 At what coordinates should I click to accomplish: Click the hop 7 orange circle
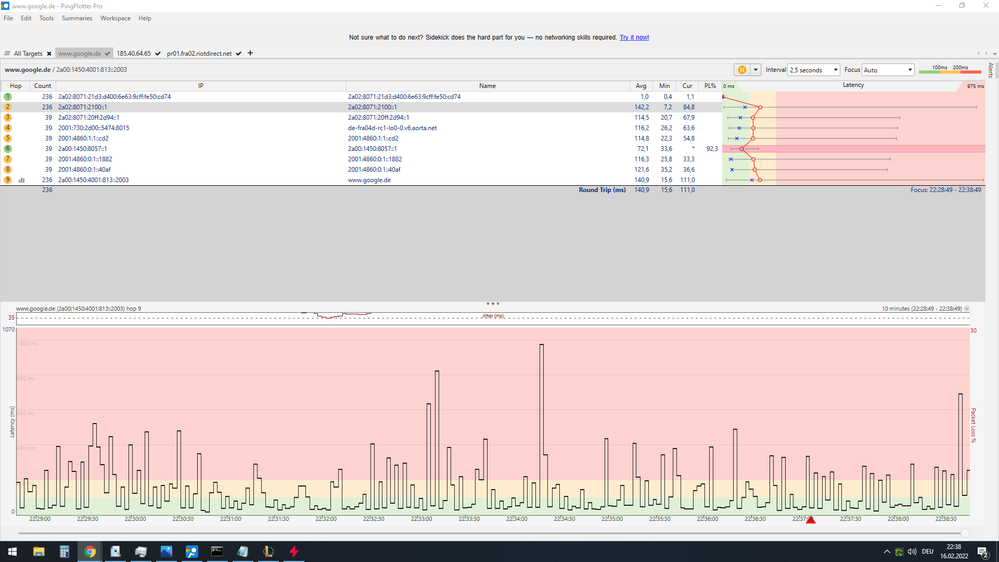[8, 159]
